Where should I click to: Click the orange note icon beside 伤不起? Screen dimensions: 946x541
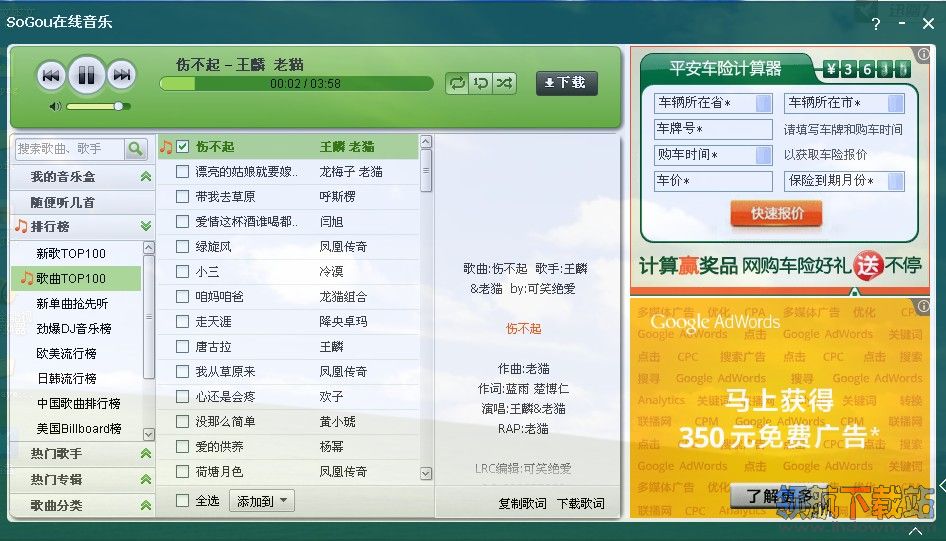[x=166, y=146]
